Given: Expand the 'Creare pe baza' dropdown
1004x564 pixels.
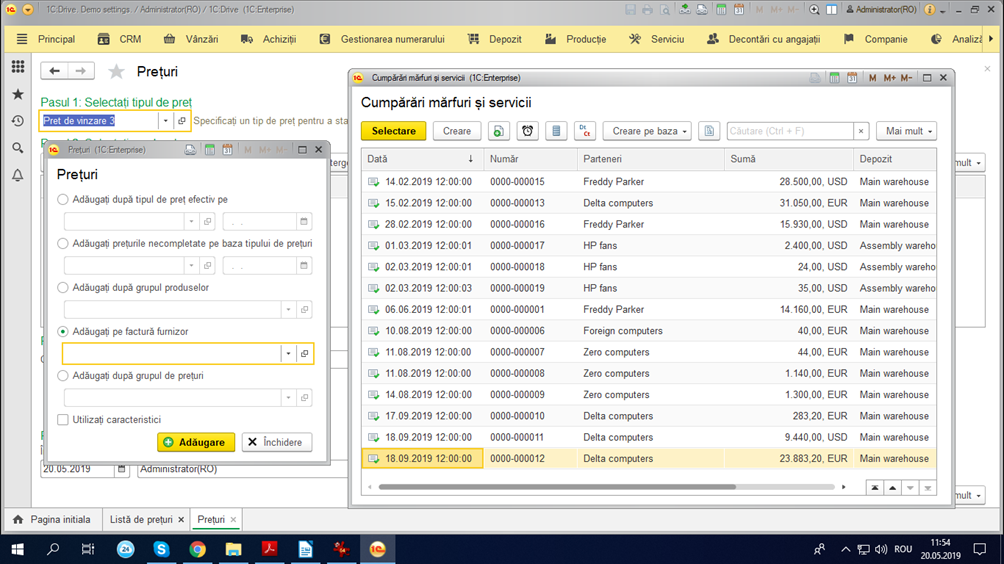Looking at the screenshot, I should 647,131.
